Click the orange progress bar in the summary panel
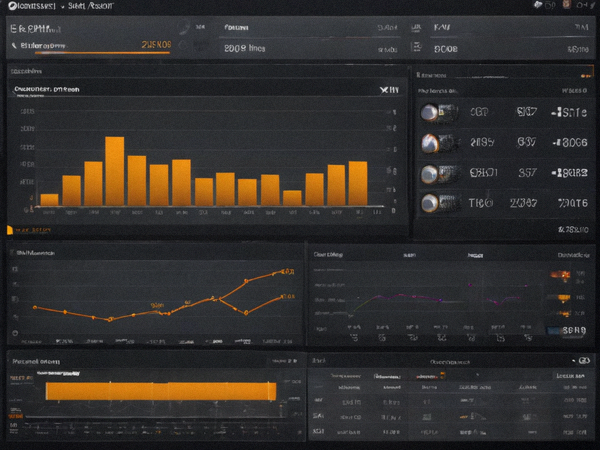Screen dimensions: 600x450 click(102, 53)
